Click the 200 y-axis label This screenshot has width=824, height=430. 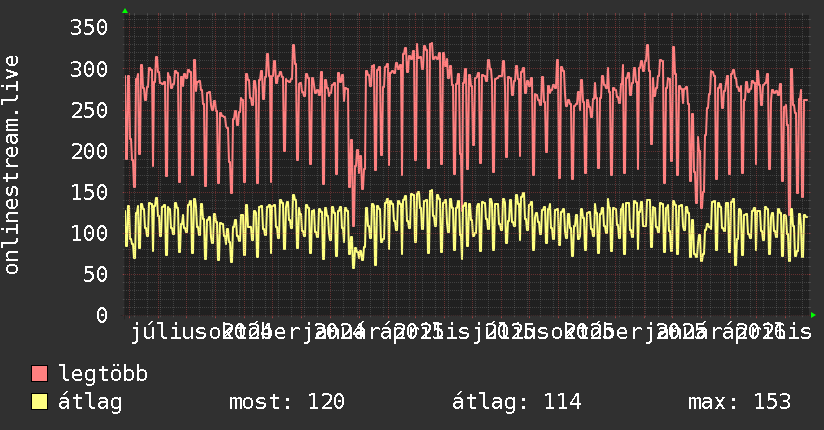tap(89, 151)
